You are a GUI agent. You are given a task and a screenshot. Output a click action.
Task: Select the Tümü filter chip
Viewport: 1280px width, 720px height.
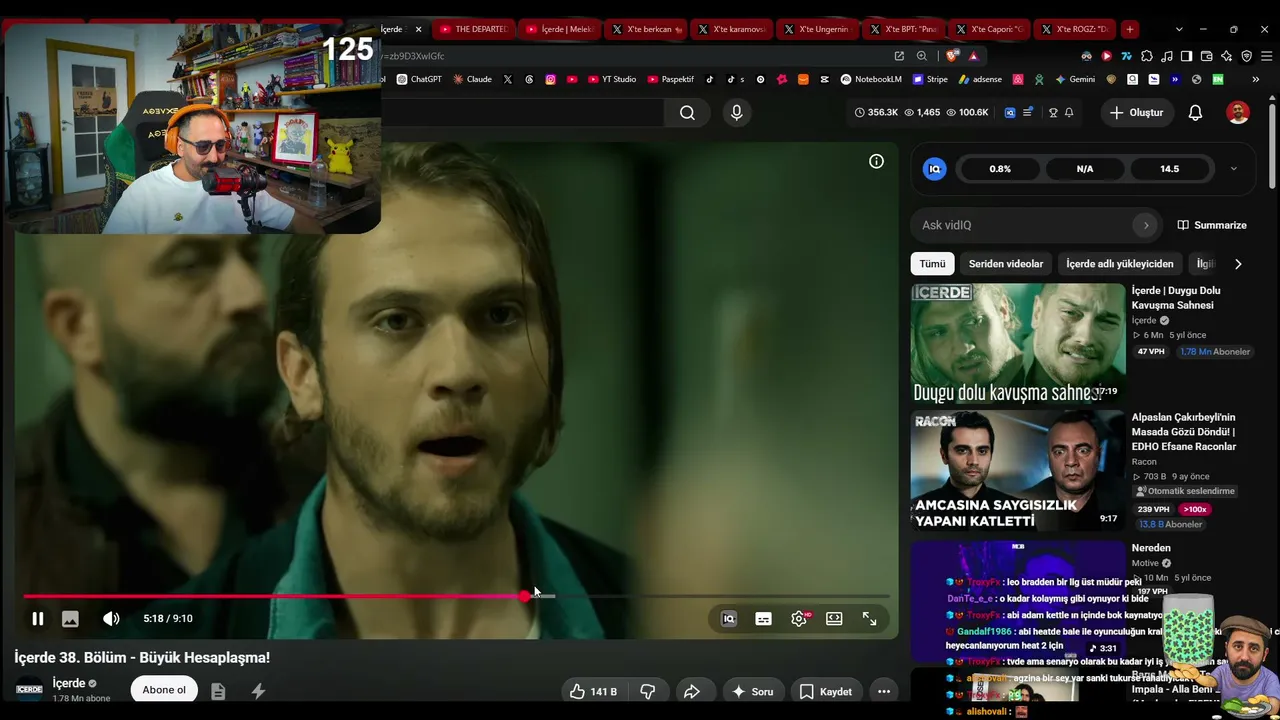[932, 264]
